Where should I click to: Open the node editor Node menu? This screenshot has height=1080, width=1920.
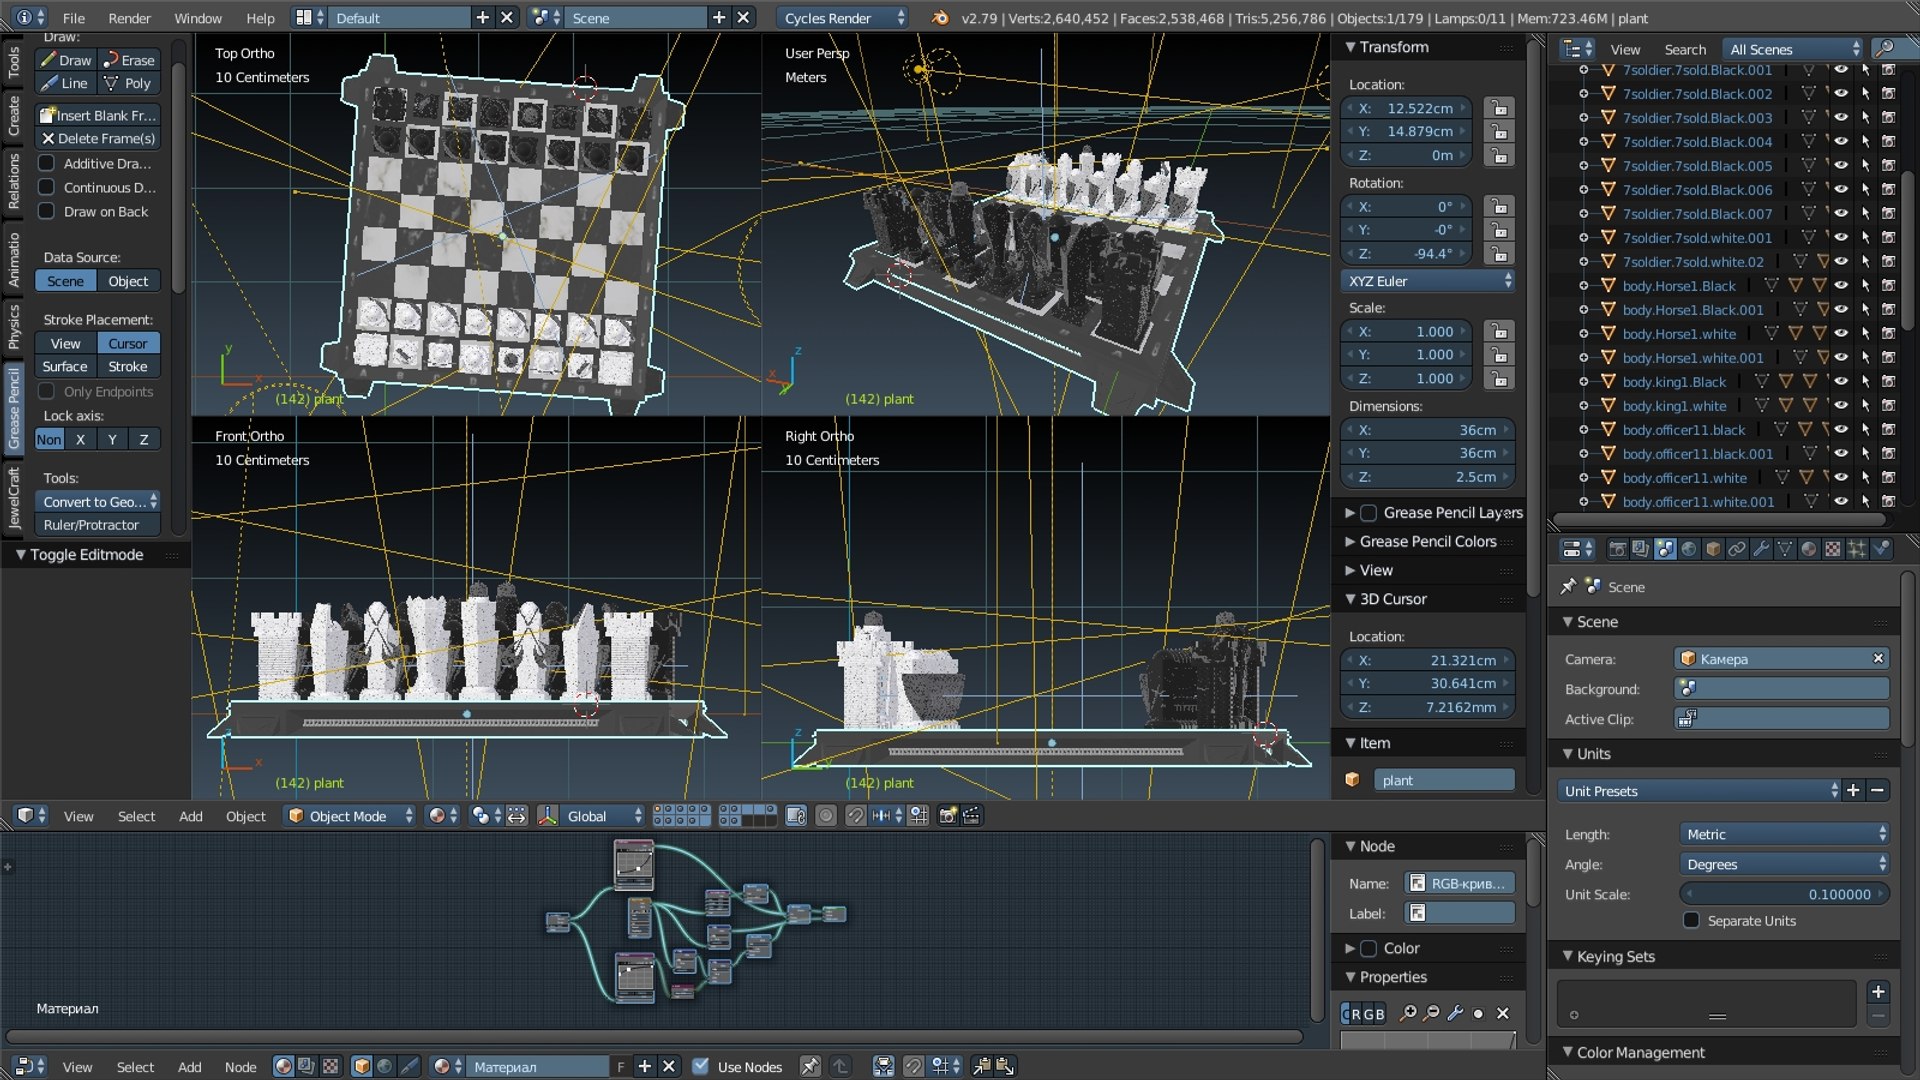pyautogui.click(x=240, y=1067)
